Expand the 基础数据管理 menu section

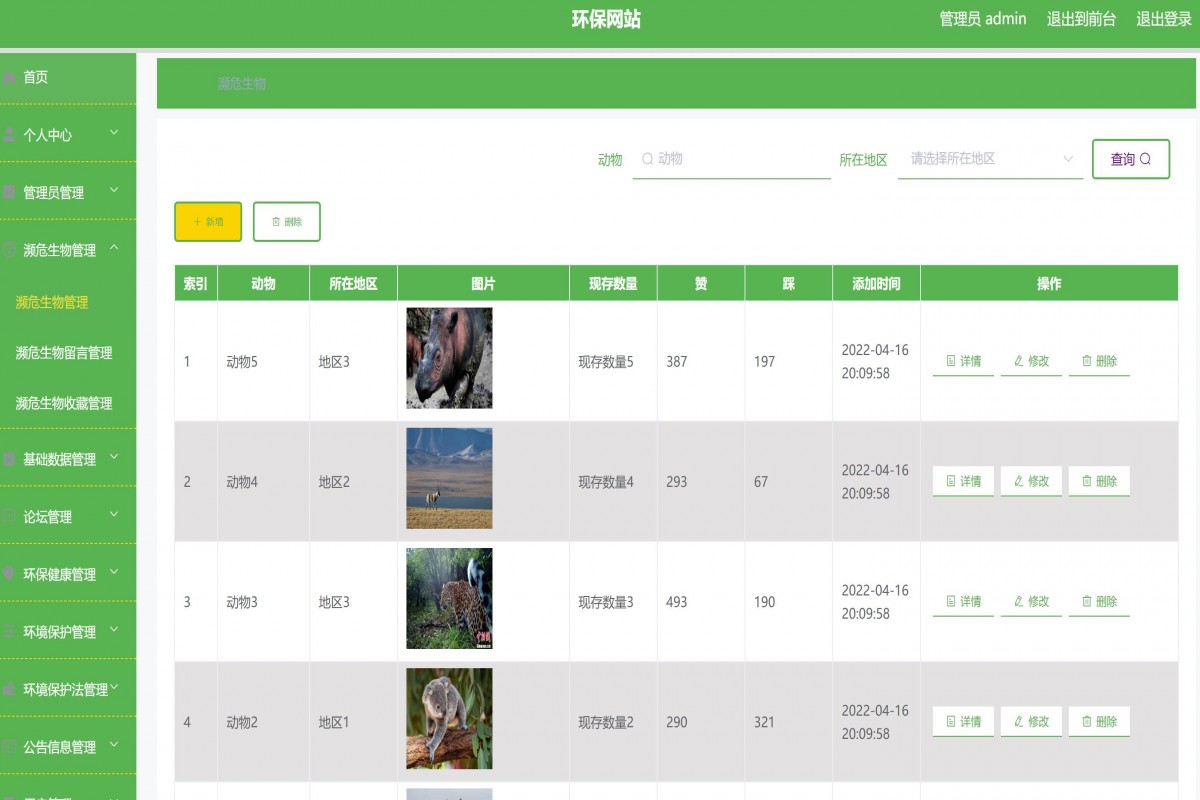pos(60,459)
